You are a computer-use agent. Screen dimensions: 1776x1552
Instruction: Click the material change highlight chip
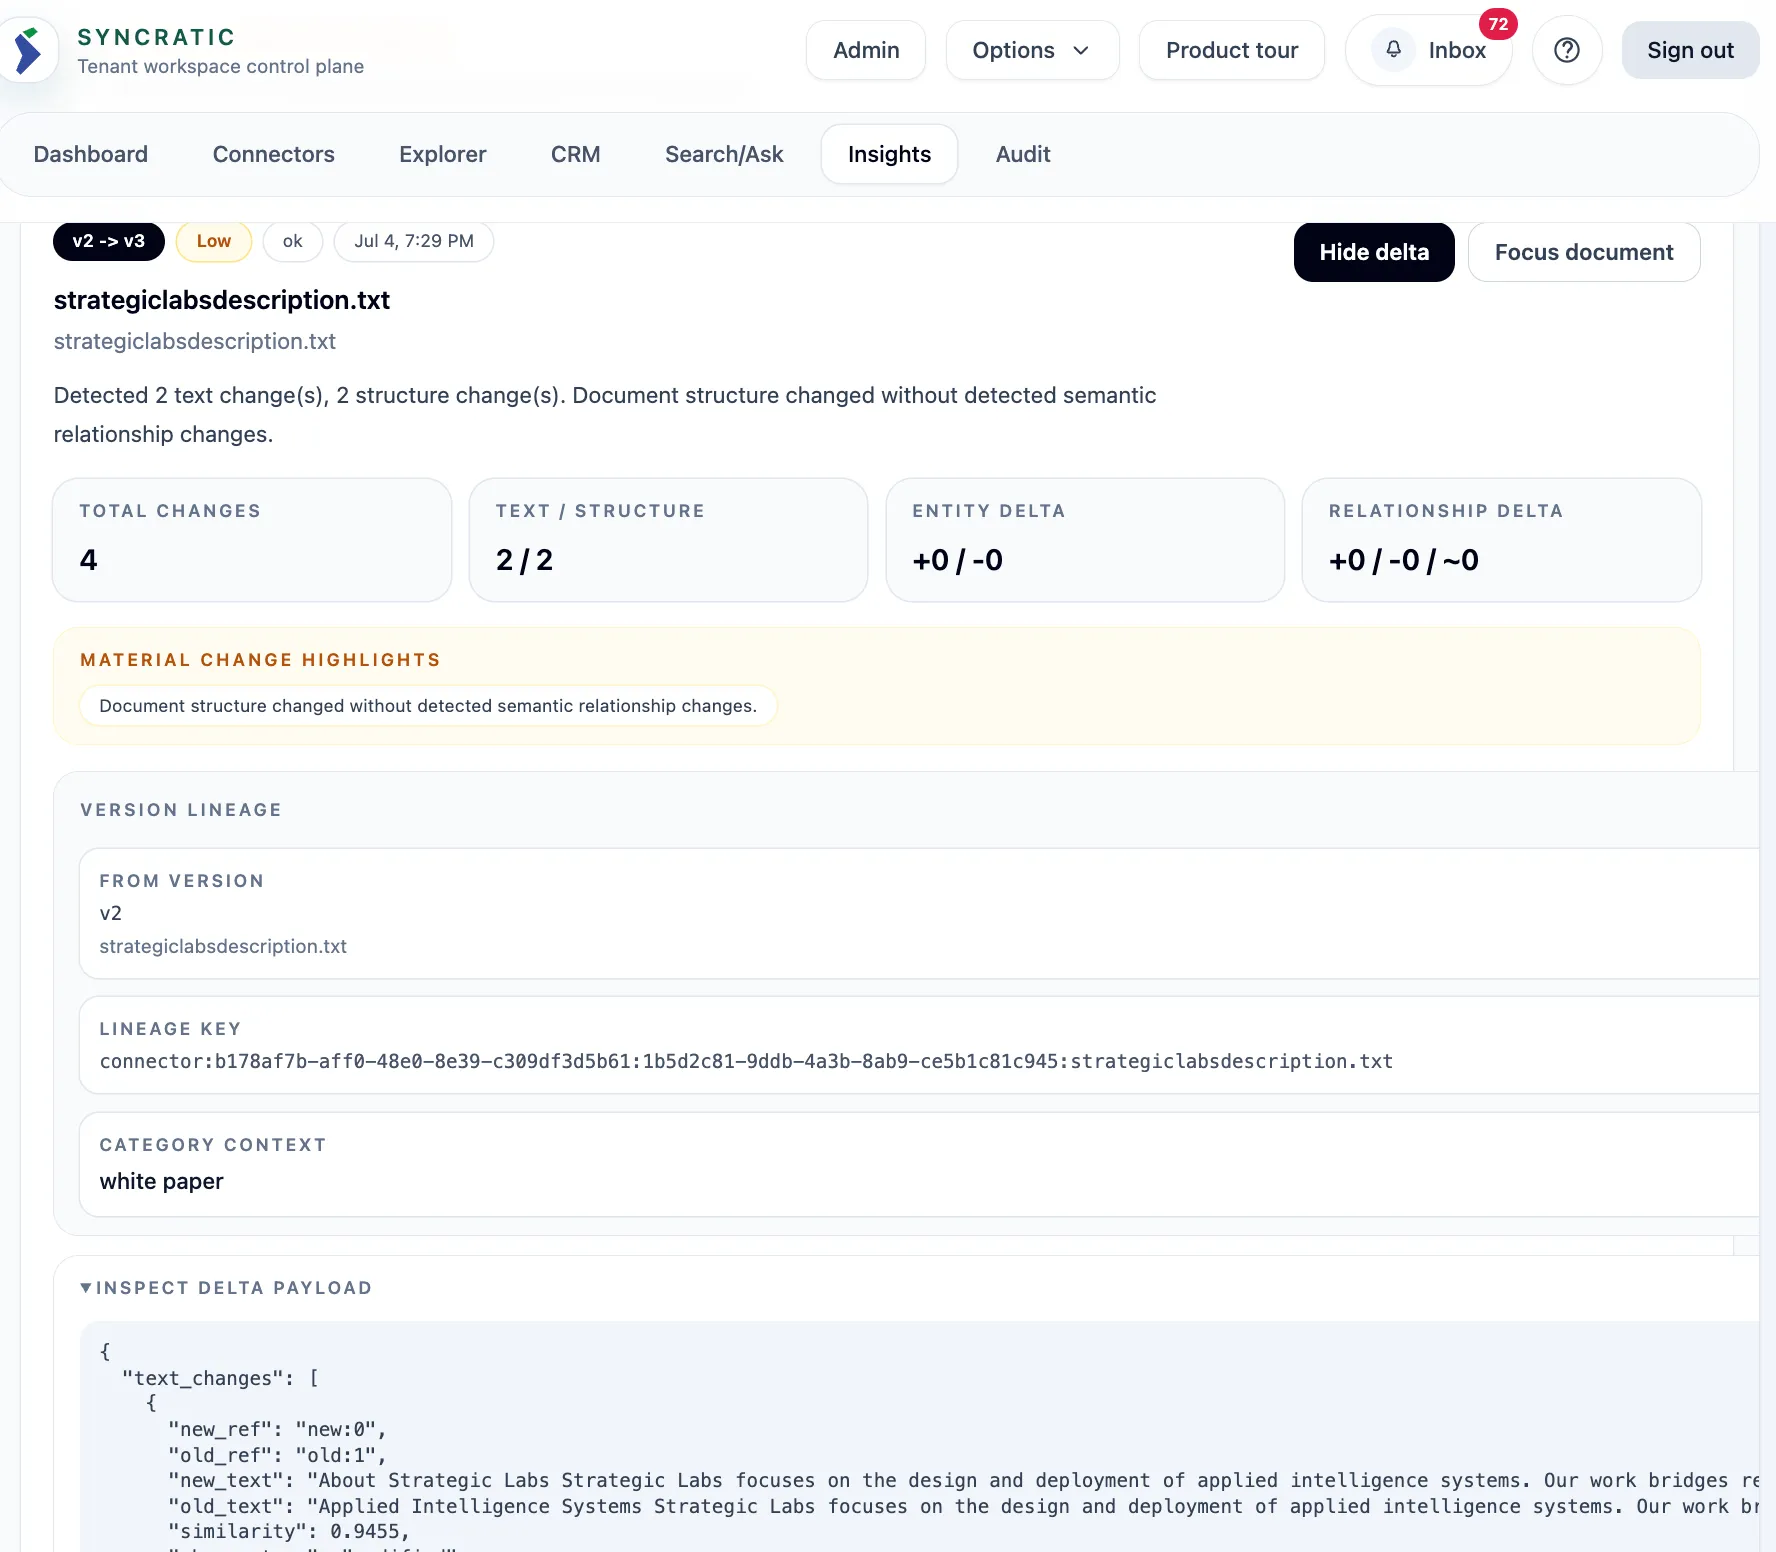(428, 706)
